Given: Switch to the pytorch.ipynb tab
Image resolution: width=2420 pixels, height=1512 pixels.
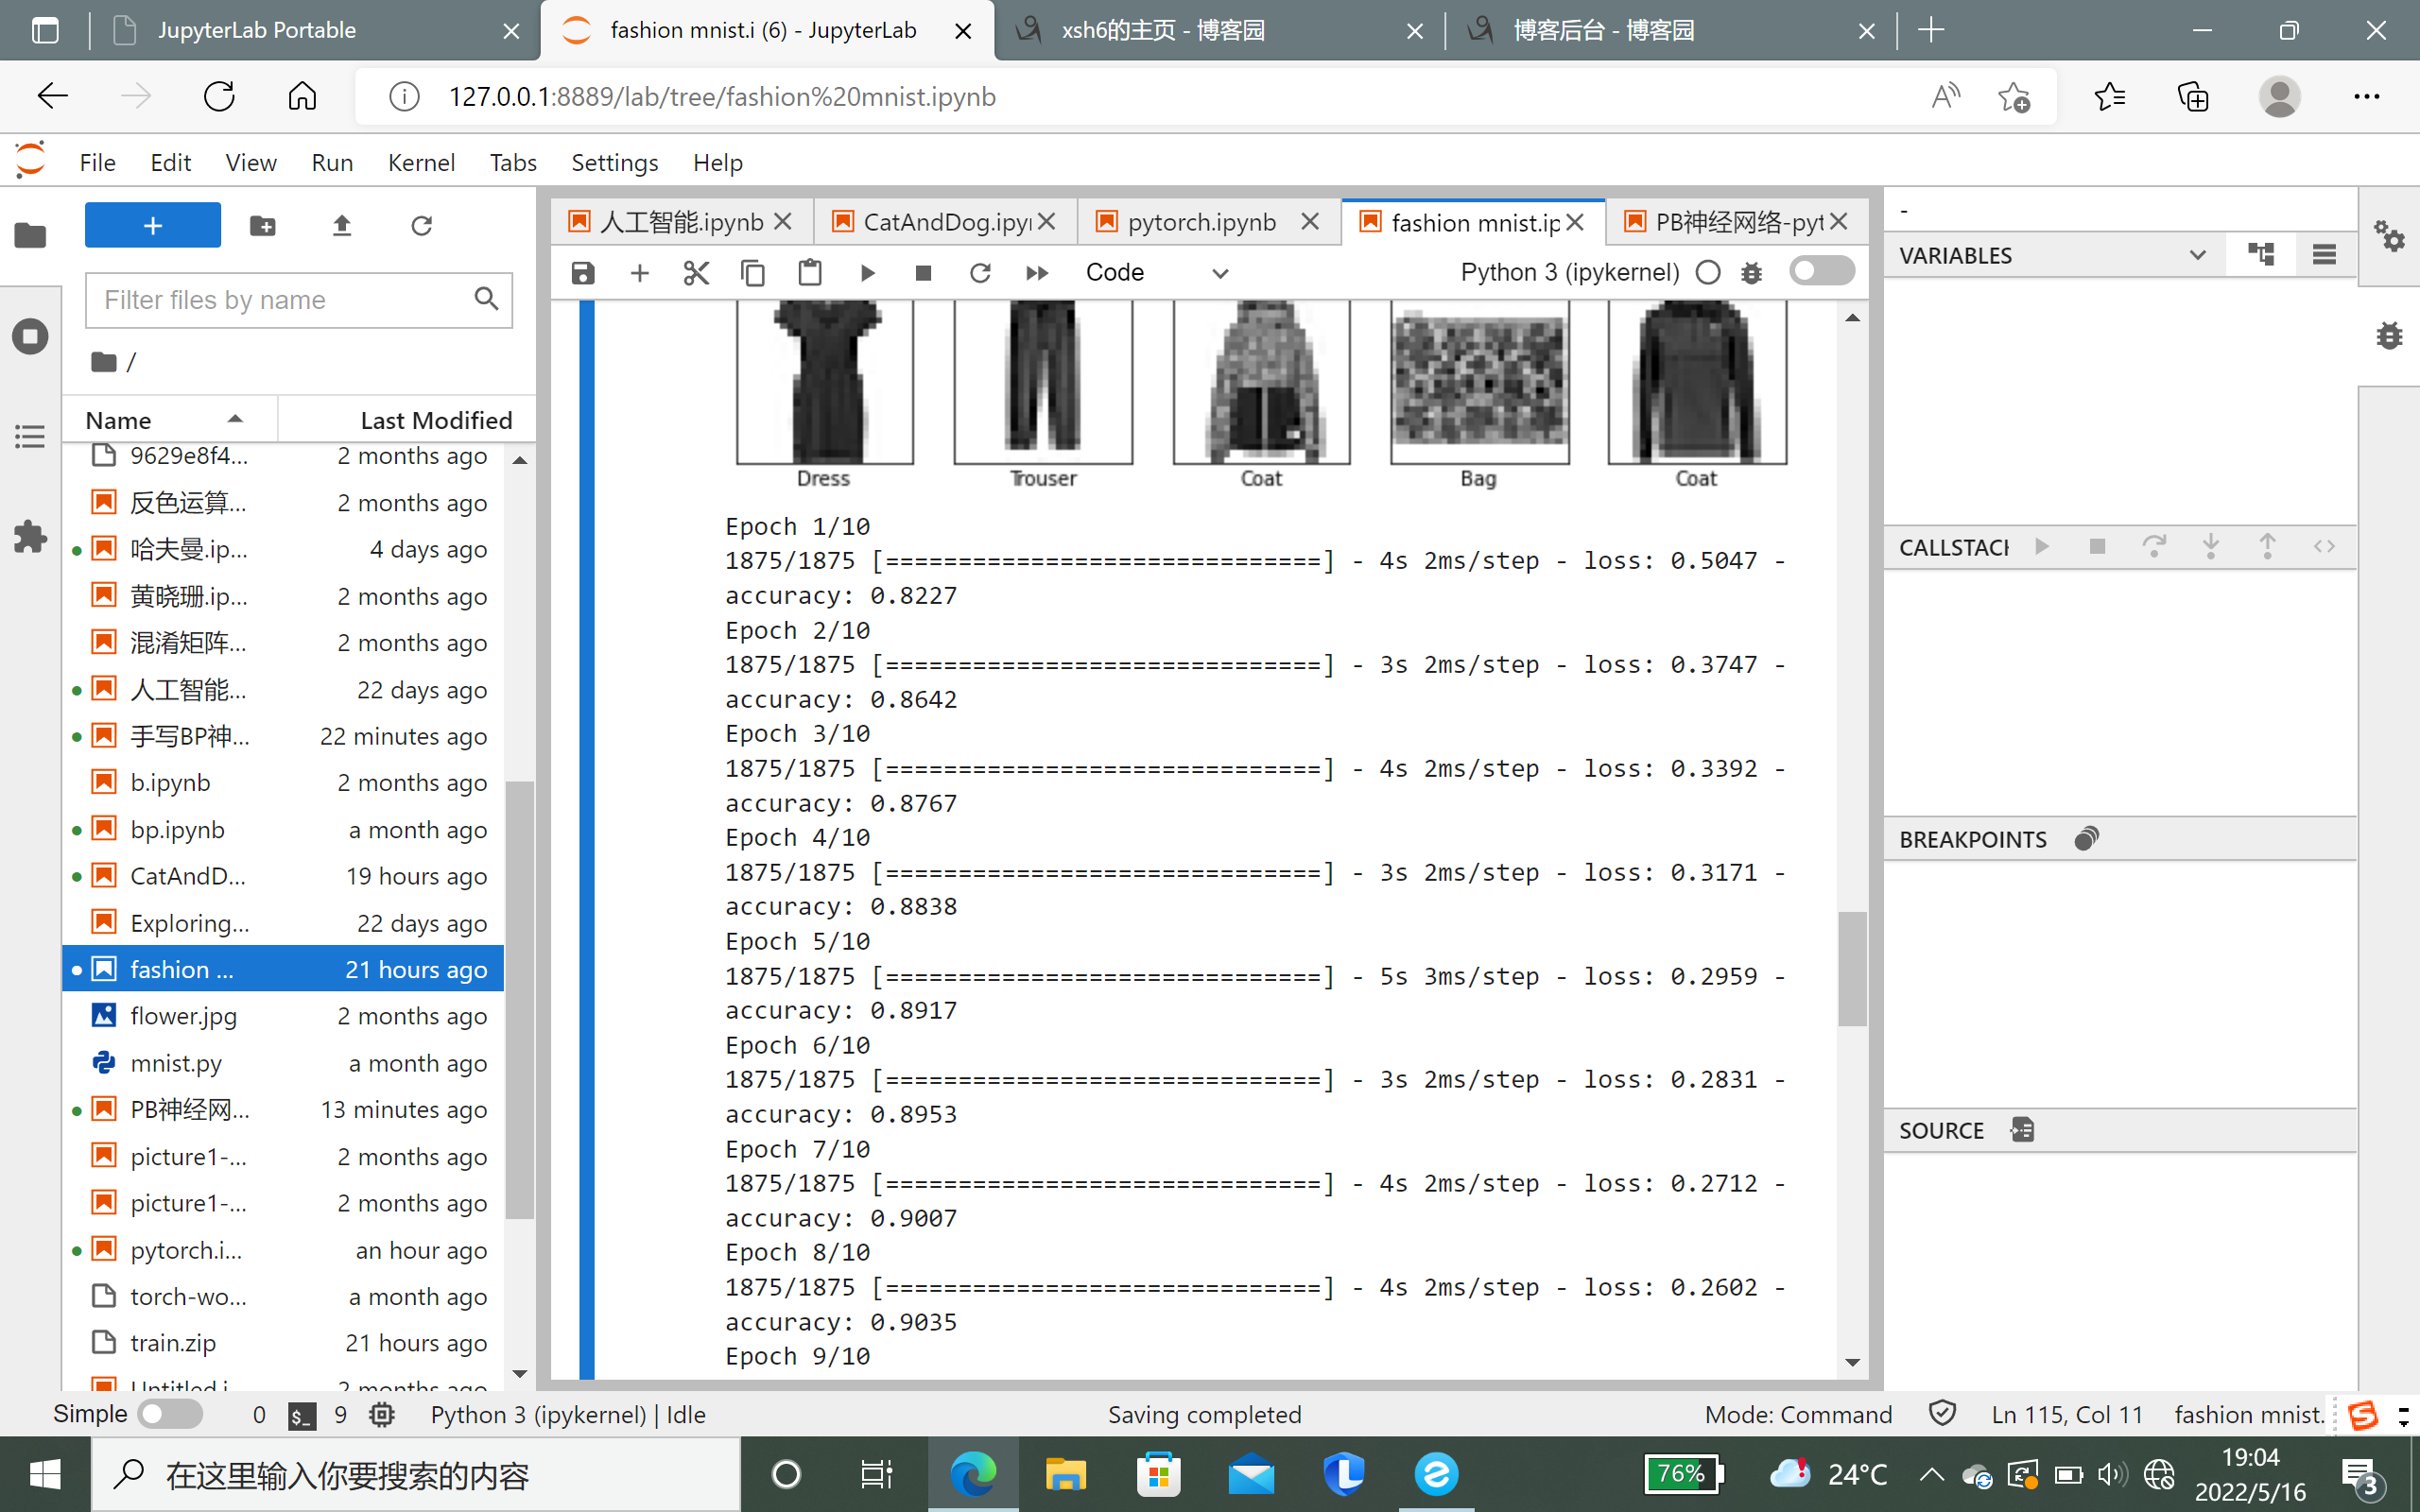Looking at the screenshot, I should (1201, 222).
